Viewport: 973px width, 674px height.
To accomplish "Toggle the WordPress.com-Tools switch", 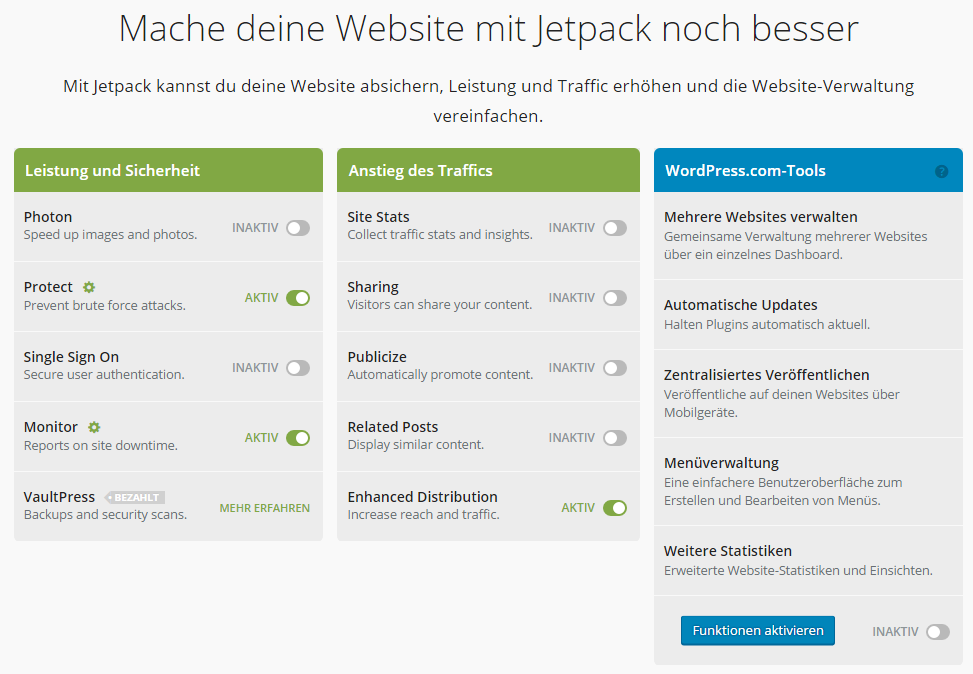I will coord(938,632).
